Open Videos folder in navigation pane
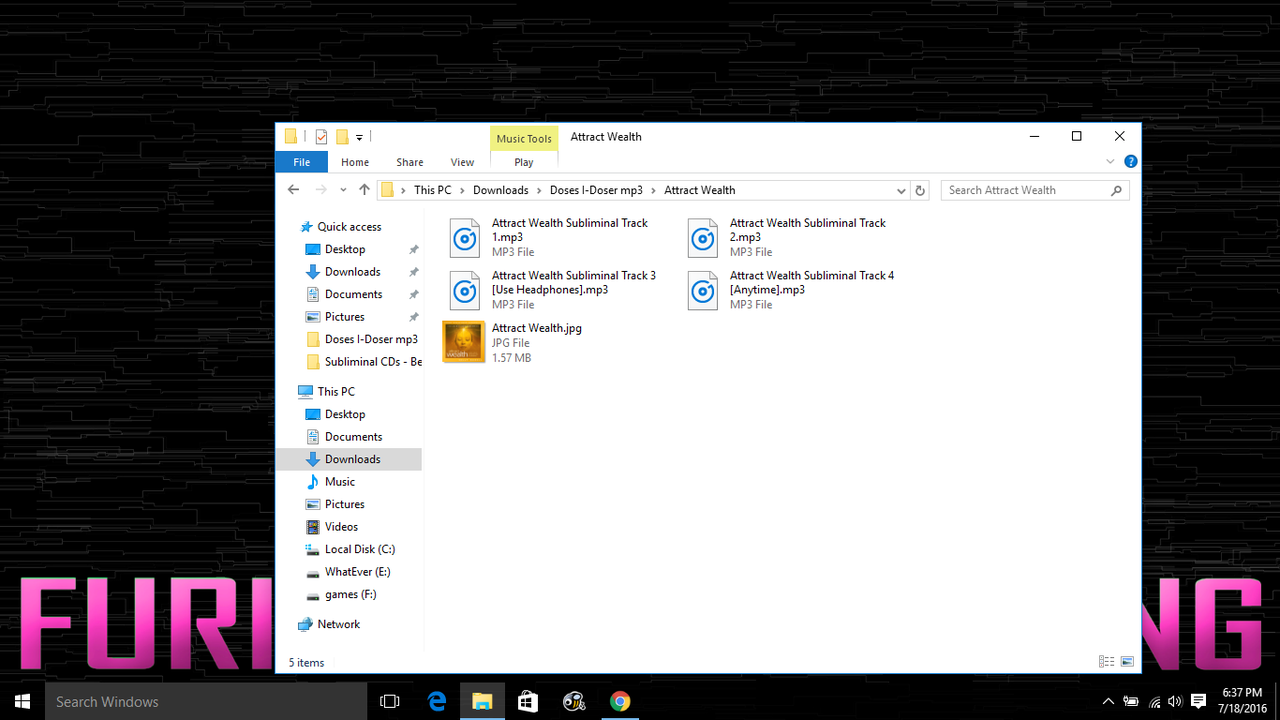The height and width of the screenshot is (720, 1280). [341, 527]
